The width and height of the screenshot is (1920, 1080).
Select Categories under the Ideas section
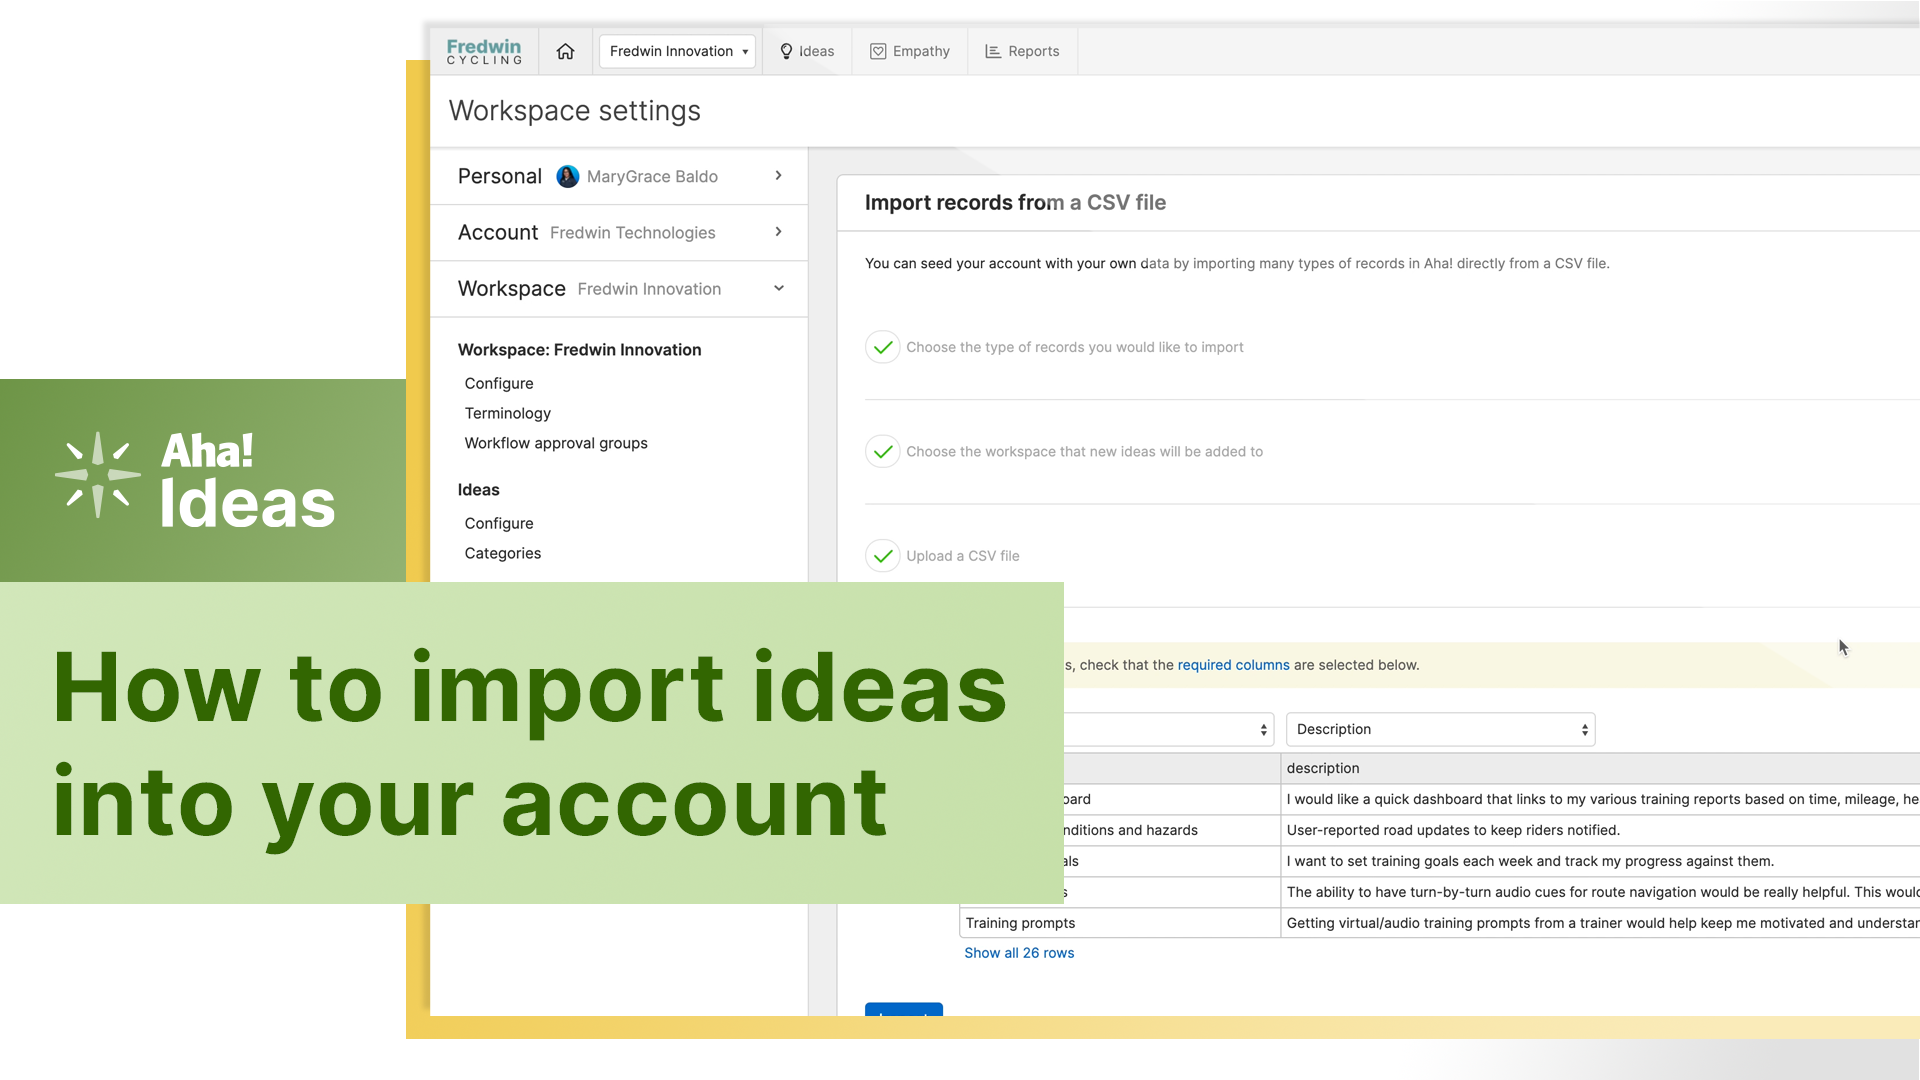(502, 553)
